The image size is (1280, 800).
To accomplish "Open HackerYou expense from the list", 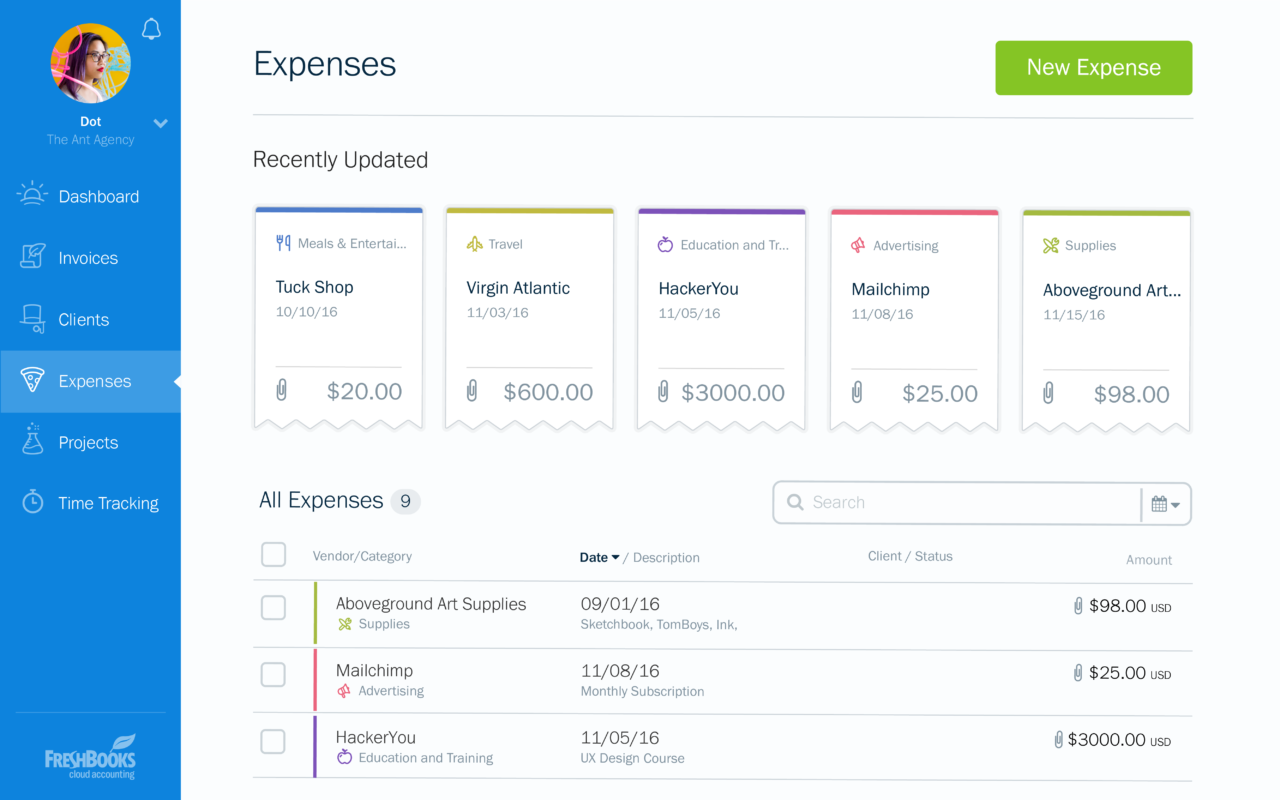I will click(x=376, y=738).
